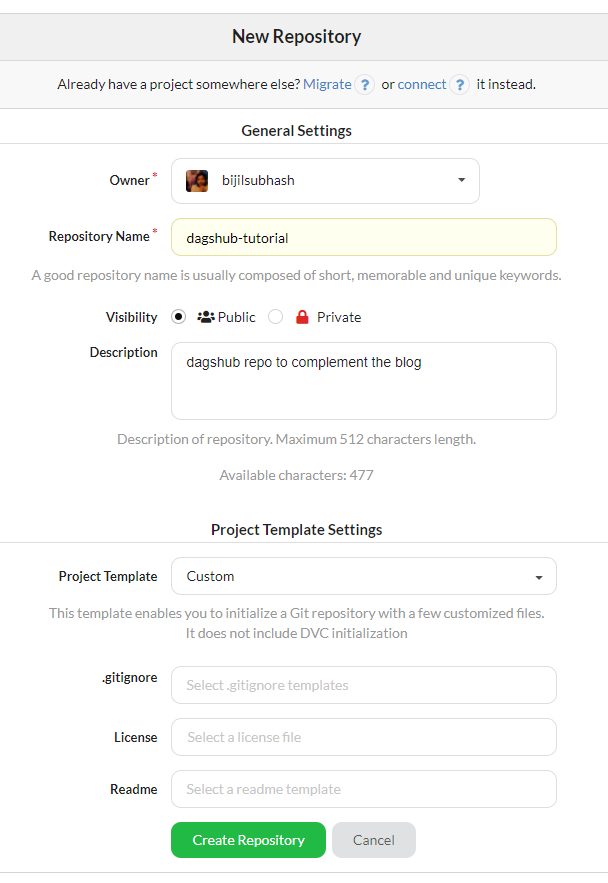Click the Repository Name input field
Image resolution: width=608 pixels, height=883 pixels.
[x=363, y=237]
